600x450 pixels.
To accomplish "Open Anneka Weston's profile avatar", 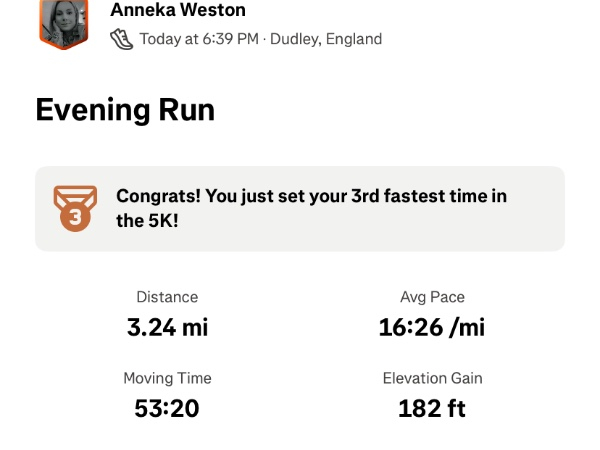I will (x=62, y=24).
